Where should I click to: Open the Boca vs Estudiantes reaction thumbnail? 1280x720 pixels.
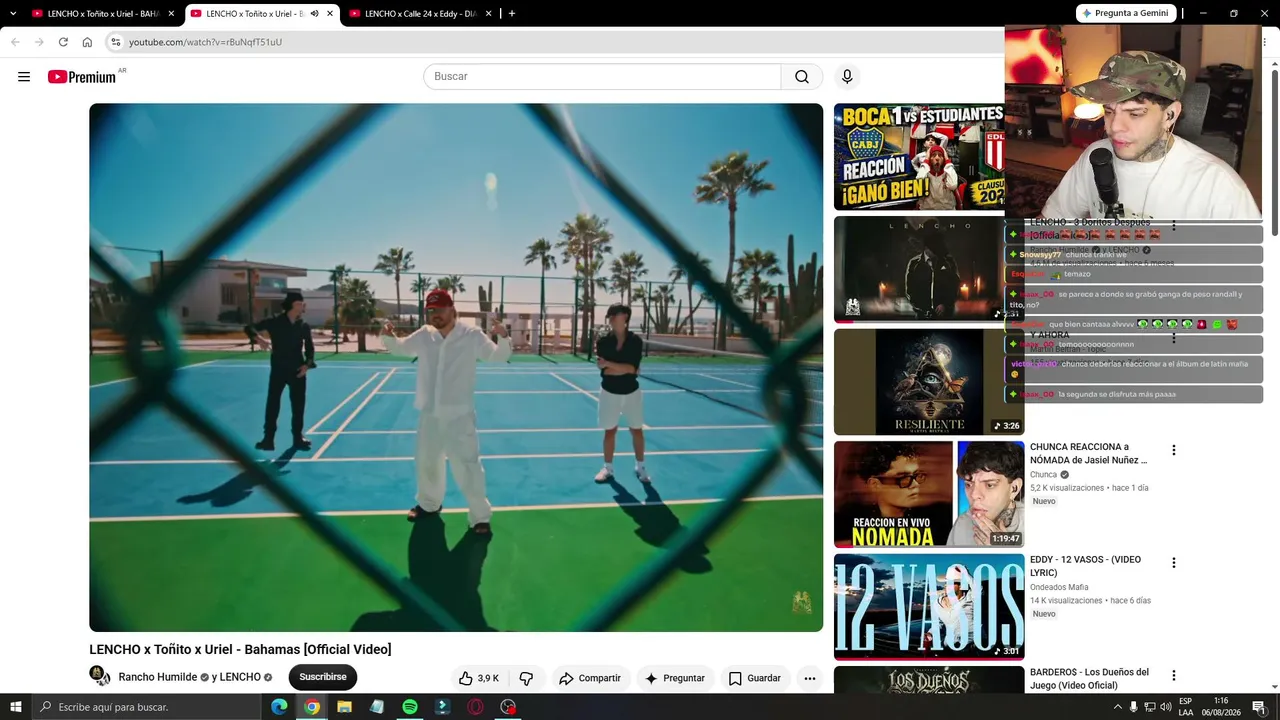point(919,157)
